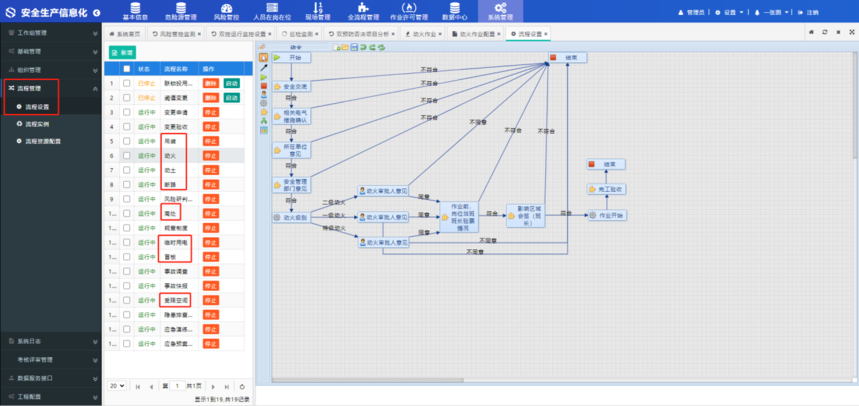Select the green start node tool in palette
The image size is (859, 406).
263,76
